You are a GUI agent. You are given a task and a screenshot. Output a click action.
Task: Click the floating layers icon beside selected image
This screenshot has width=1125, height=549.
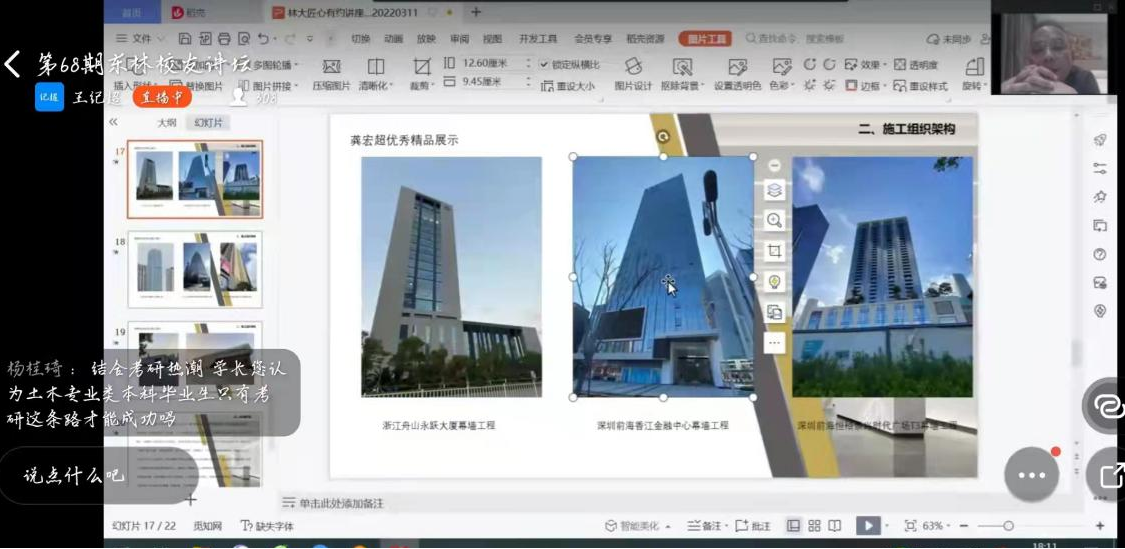774,190
